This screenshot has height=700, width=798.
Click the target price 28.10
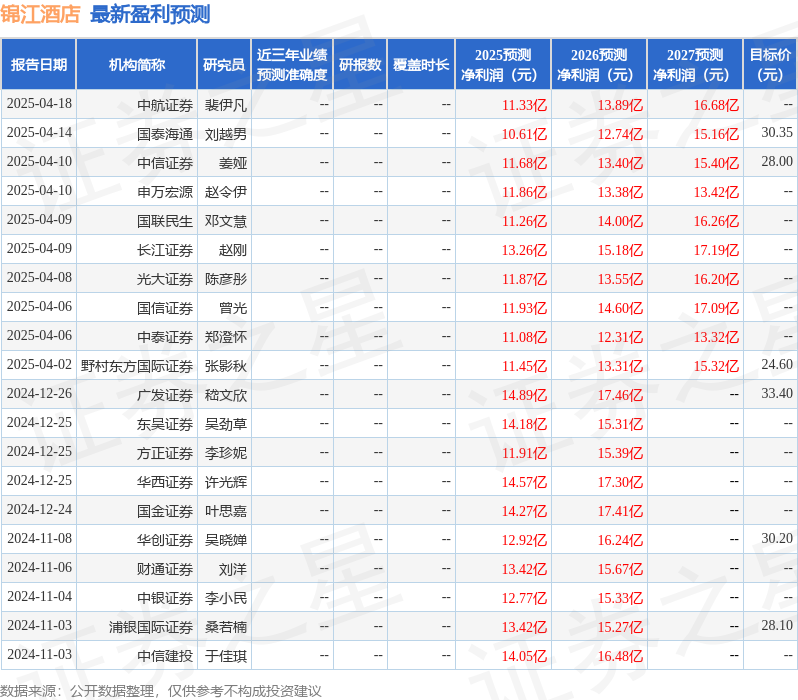777,626
